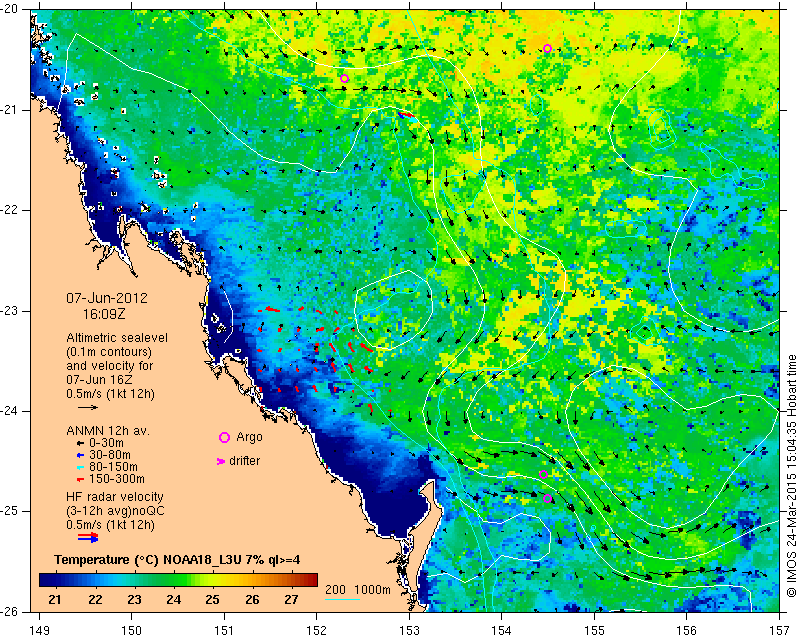Screen dimensions: 800x640
Task: Click the "80-150m" depth label
Action: pos(113,467)
